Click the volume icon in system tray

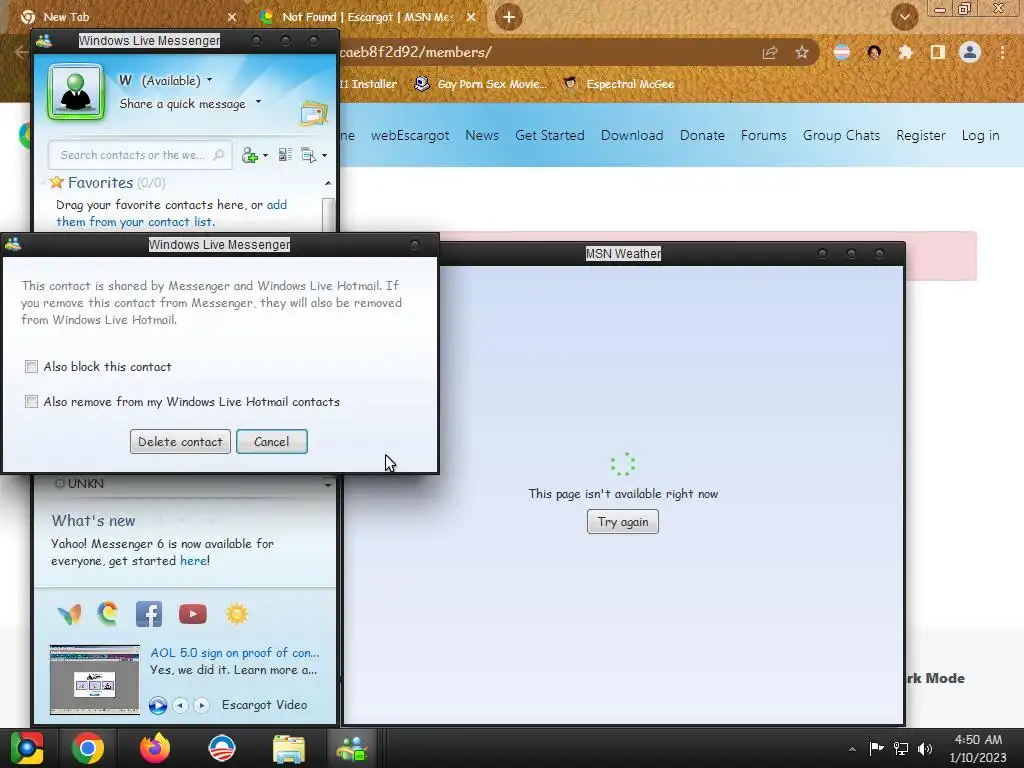click(925, 749)
